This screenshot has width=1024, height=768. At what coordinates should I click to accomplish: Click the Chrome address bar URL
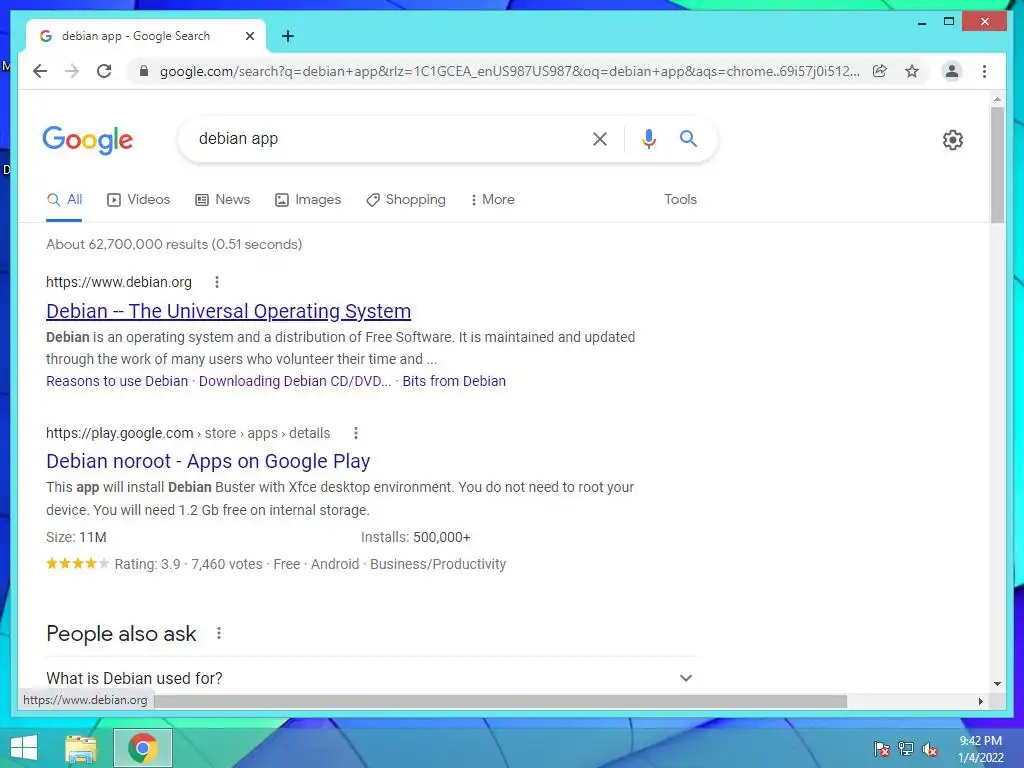tap(509, 71)
